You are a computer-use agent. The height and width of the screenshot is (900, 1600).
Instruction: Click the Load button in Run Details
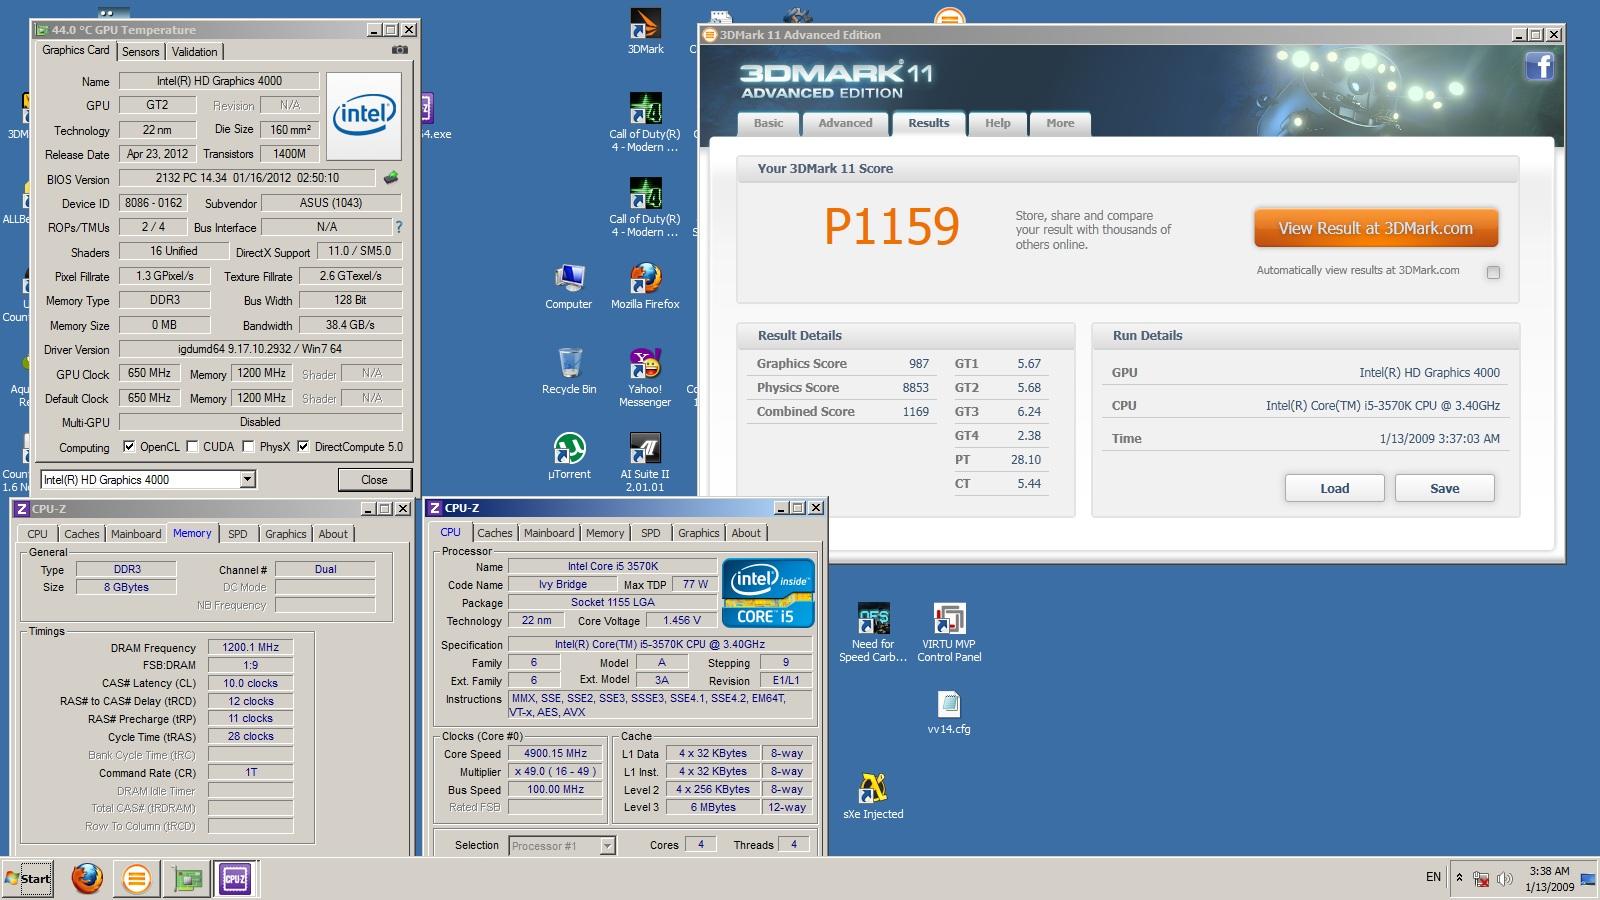(1334, 488)
